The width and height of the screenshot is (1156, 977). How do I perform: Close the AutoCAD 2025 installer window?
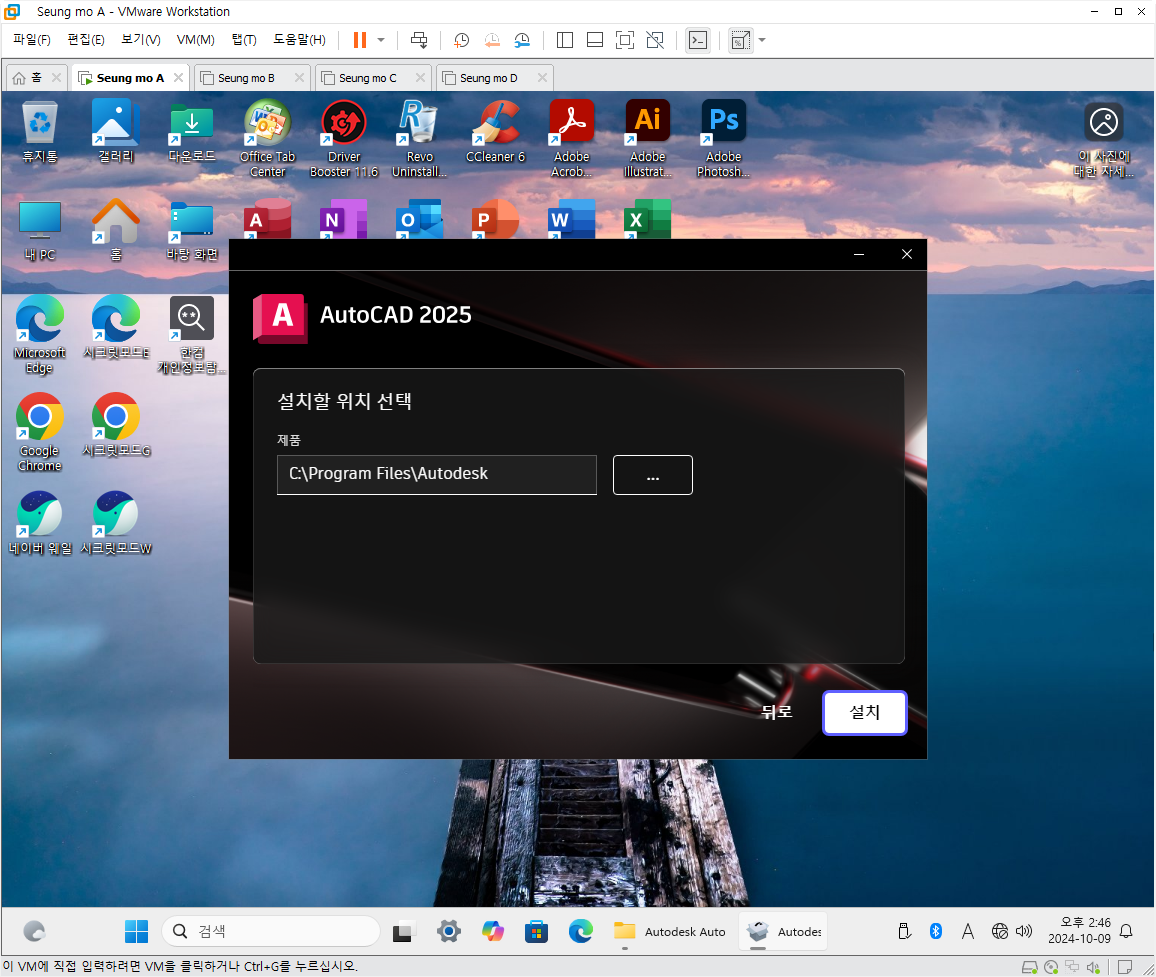pos(907,254)
